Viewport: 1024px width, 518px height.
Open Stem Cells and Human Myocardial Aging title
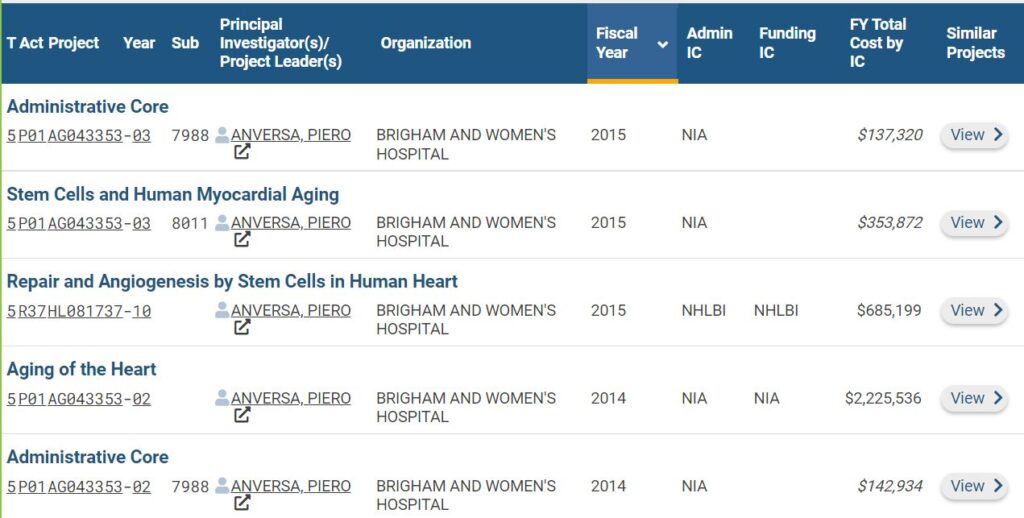pyautogui.click(x=173, y=194)
